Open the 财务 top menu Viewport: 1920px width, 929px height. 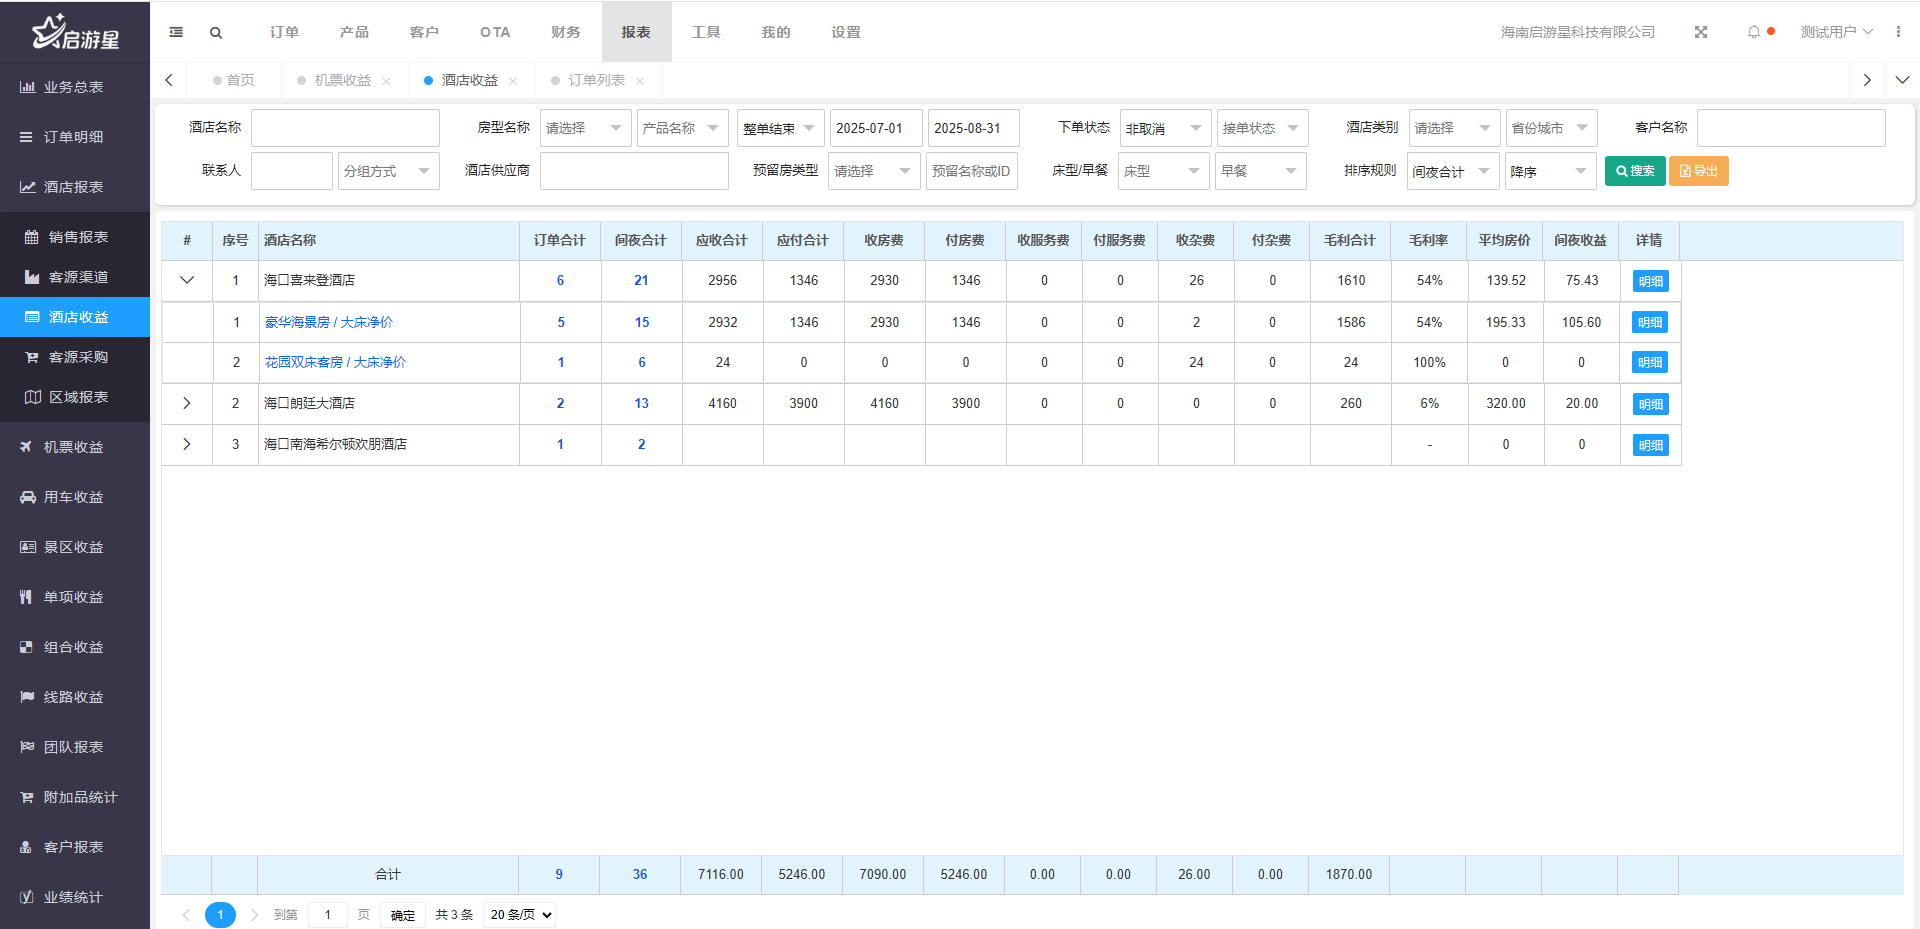point(565,32)
